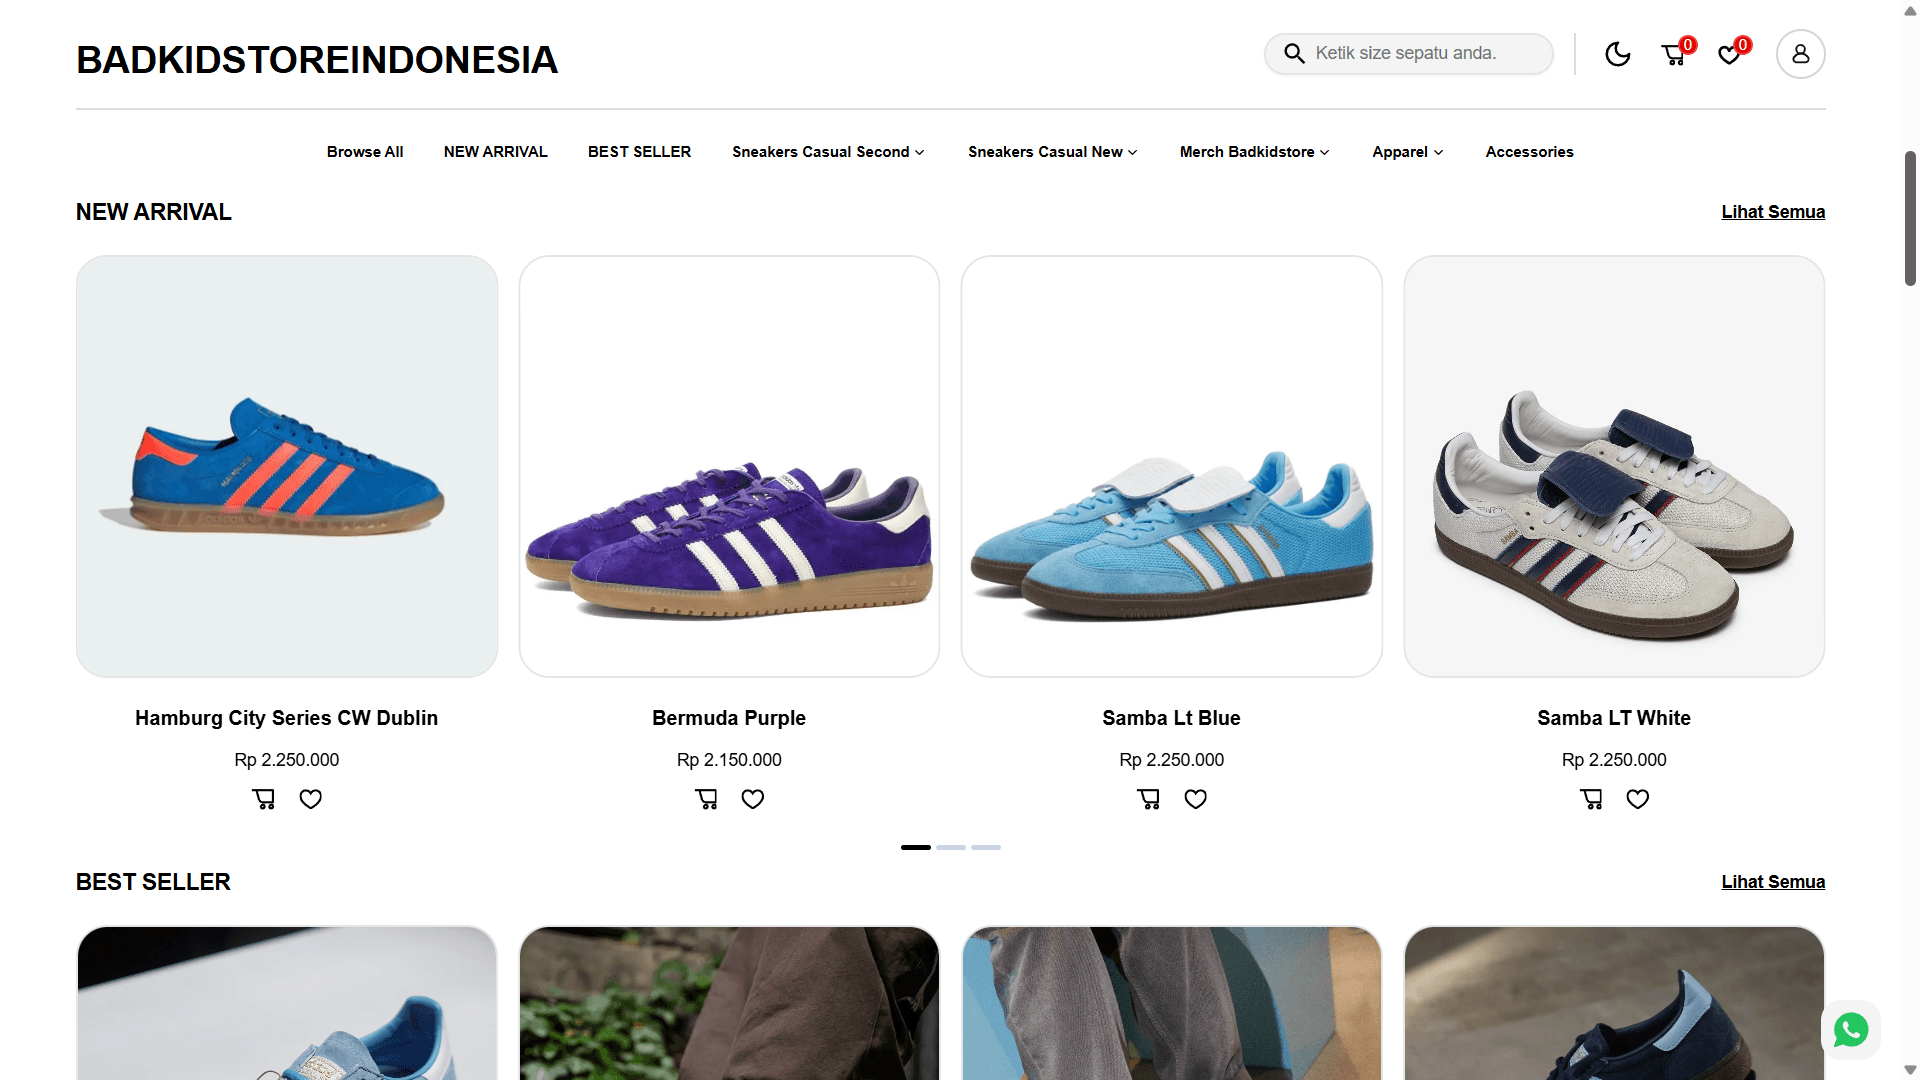The height and width of the screenshot is (1080, 1920).
Task: Open the wishlist heart icon in the header
Action: coord(1729,54)
